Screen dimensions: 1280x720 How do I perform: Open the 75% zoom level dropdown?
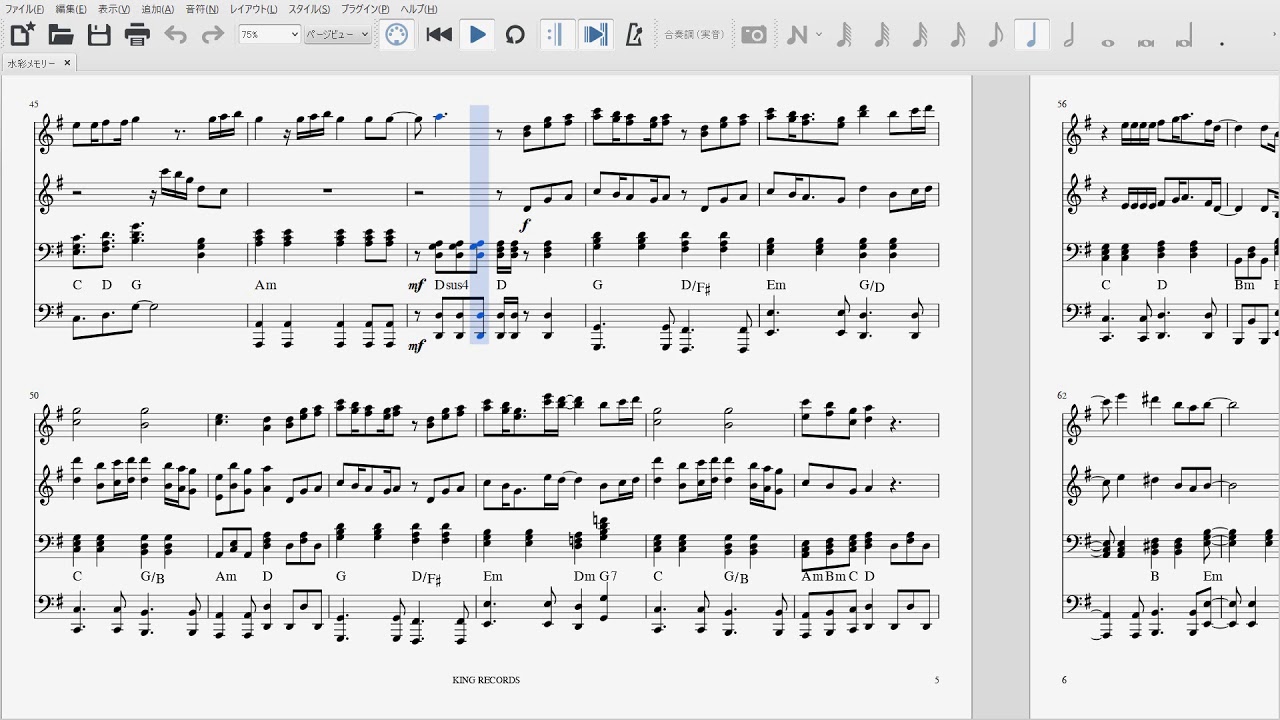(269, 35)
